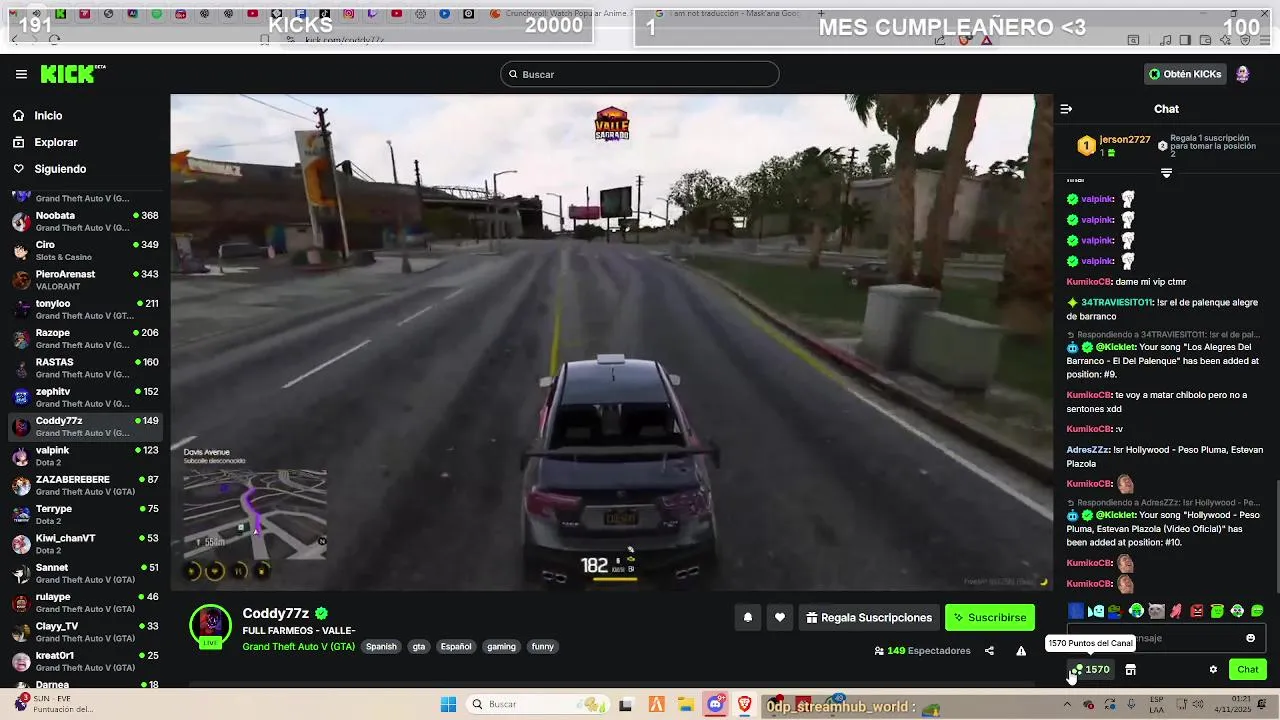Show hidden system tray icons chevron
This screenshot has height=720, width=1280.
1066,704
